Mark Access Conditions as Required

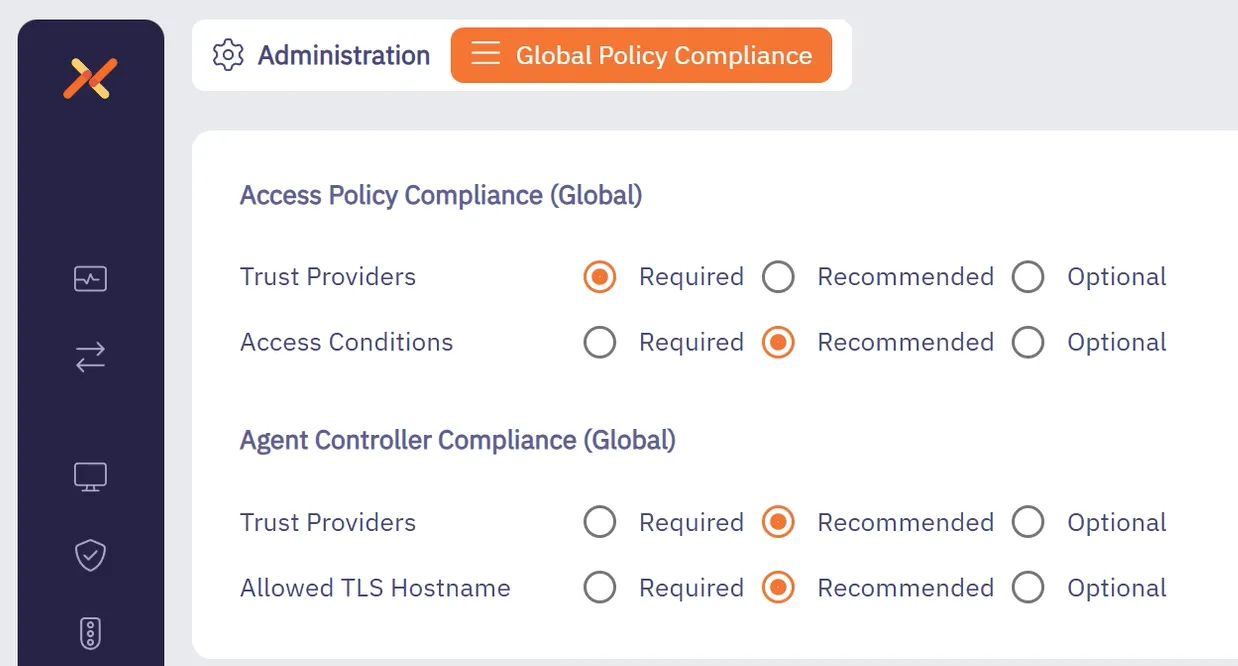[x=600, y=342]
